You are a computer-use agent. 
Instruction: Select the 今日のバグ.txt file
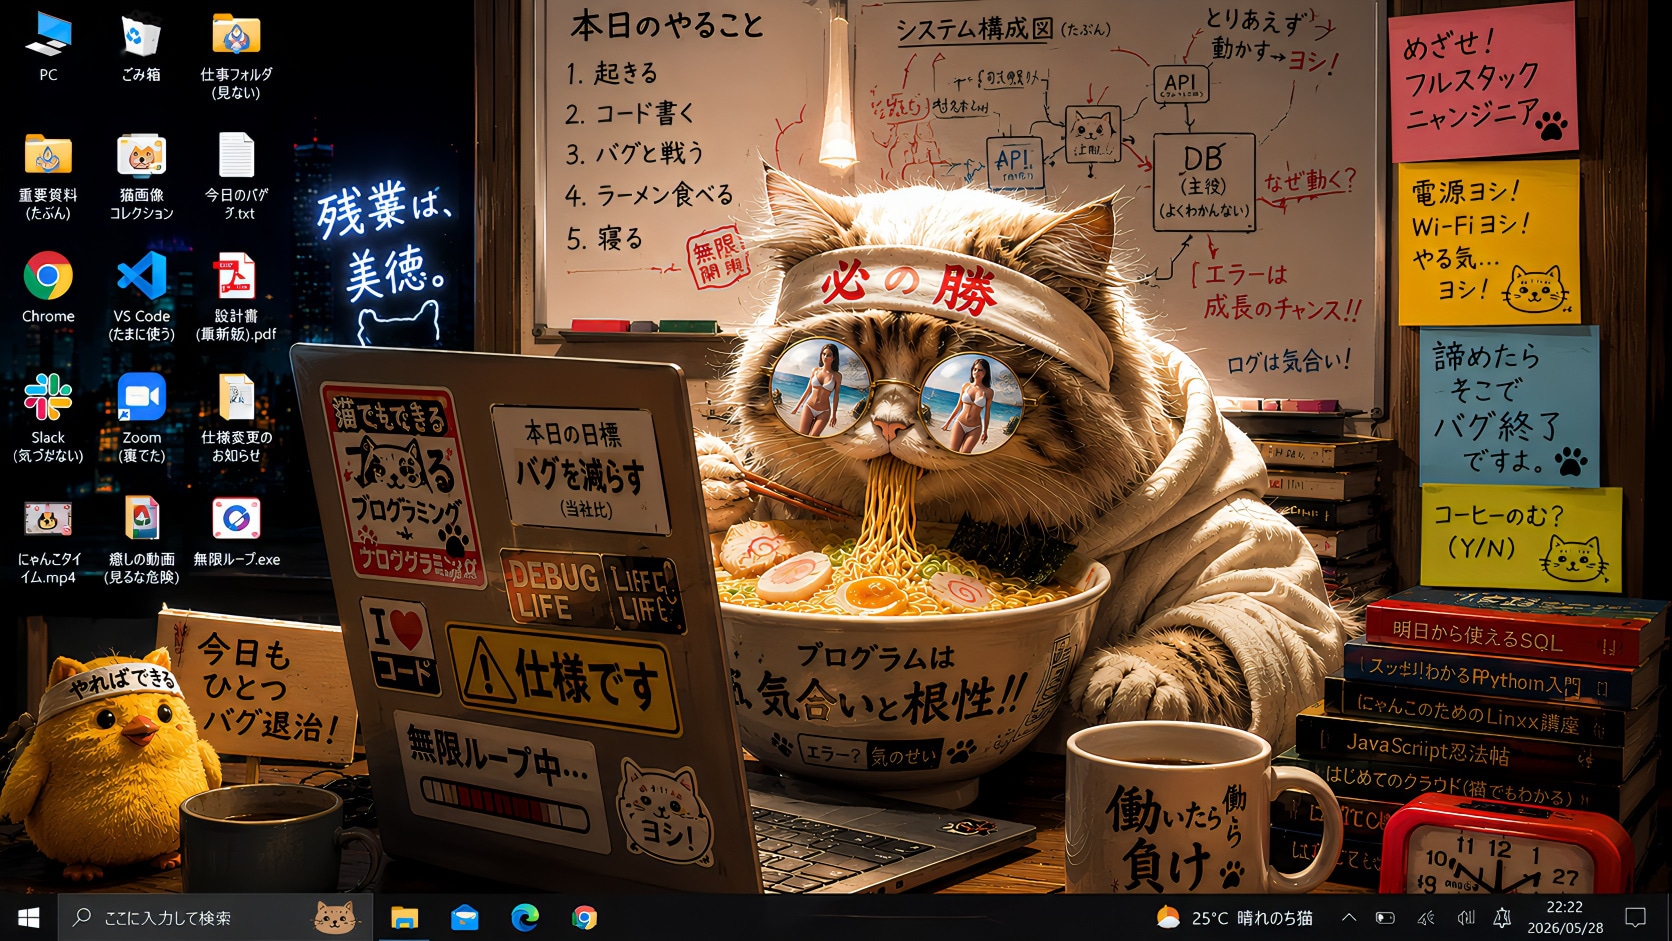click(236, 176)
